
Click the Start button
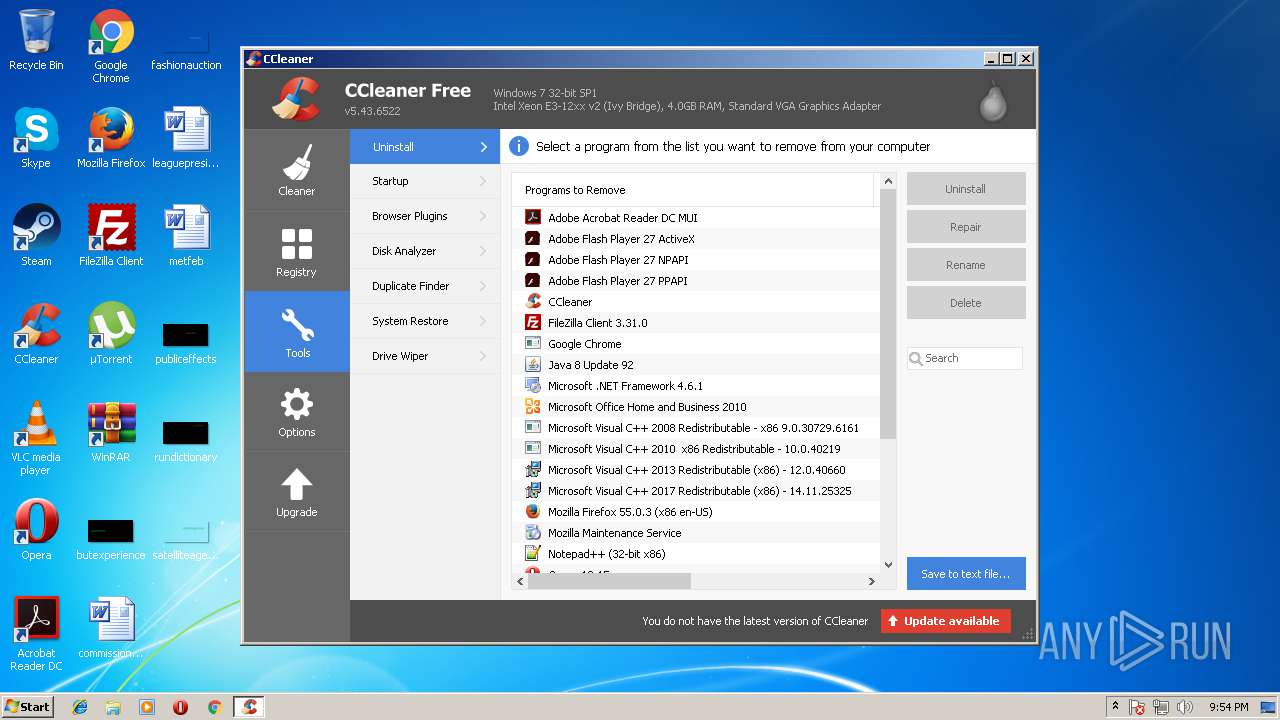point(27,706)
